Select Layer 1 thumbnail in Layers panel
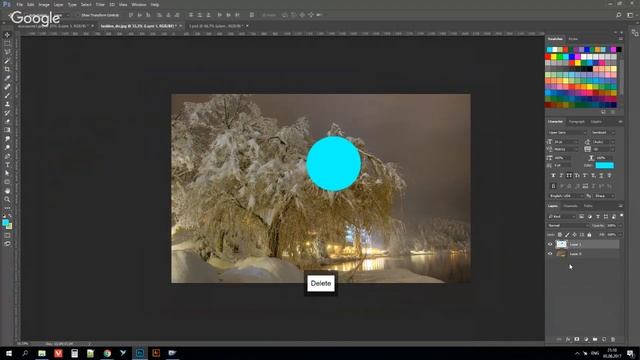The height and width of the screenshot is (360, 640). coord(561,244)
